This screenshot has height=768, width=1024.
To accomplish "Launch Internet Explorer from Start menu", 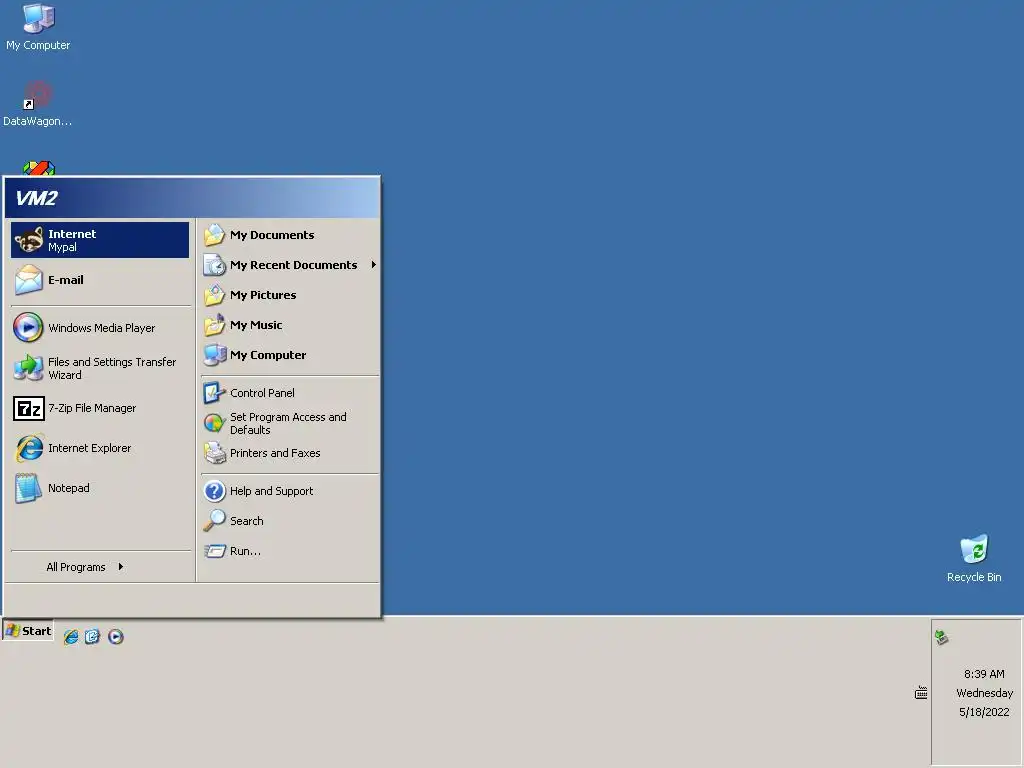I will pos(100,448).
